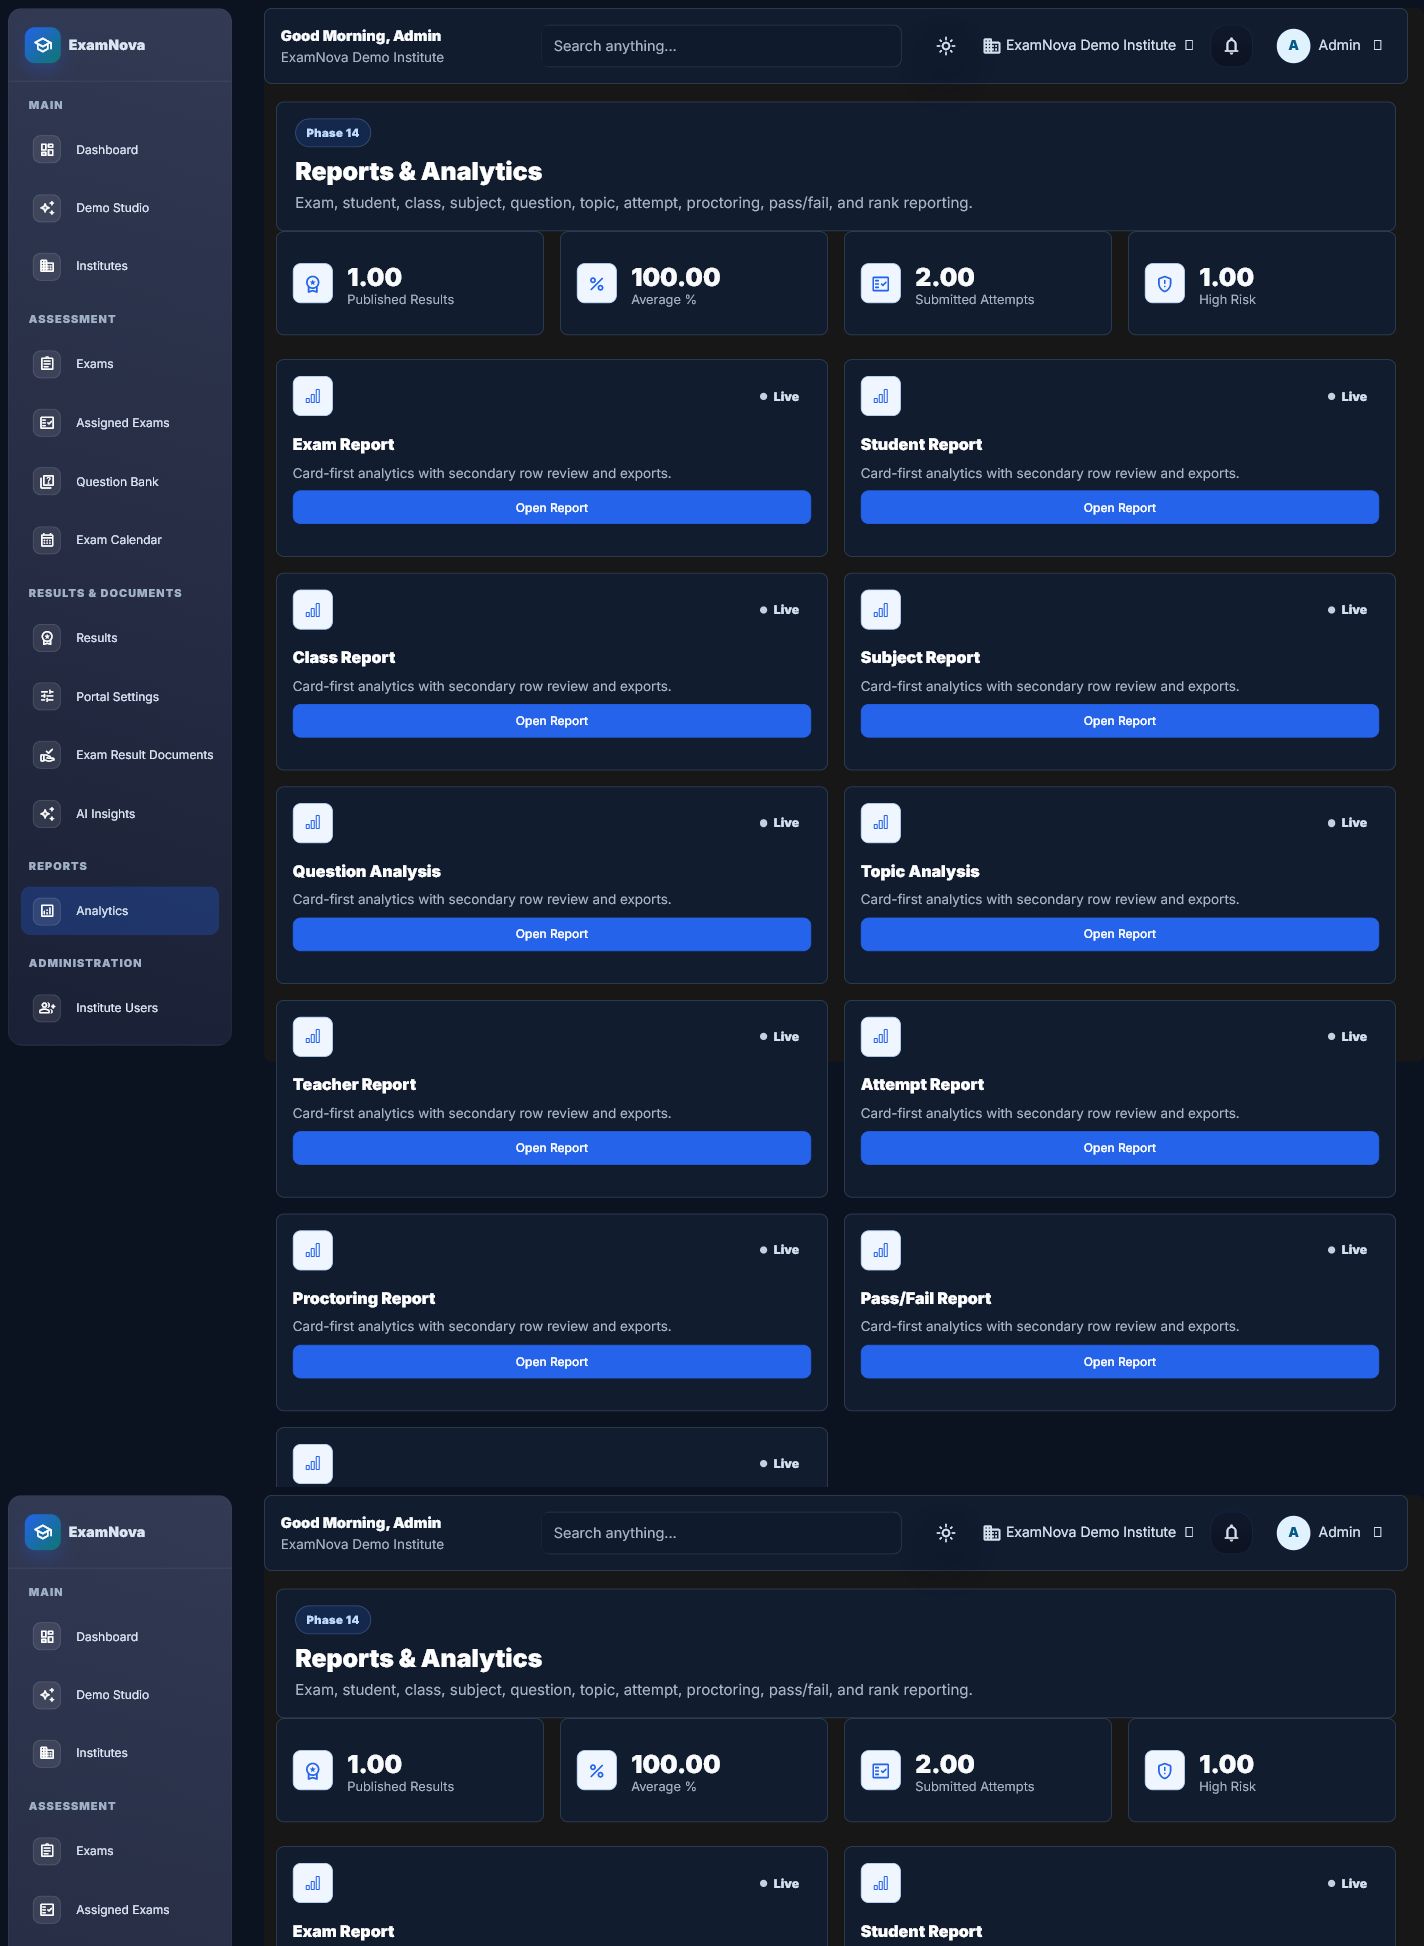The width and height of the screenshot is (1424, 1946).
Task: Click the Exams icon in the lower sidebar copy
Action: click(47, 1851)
